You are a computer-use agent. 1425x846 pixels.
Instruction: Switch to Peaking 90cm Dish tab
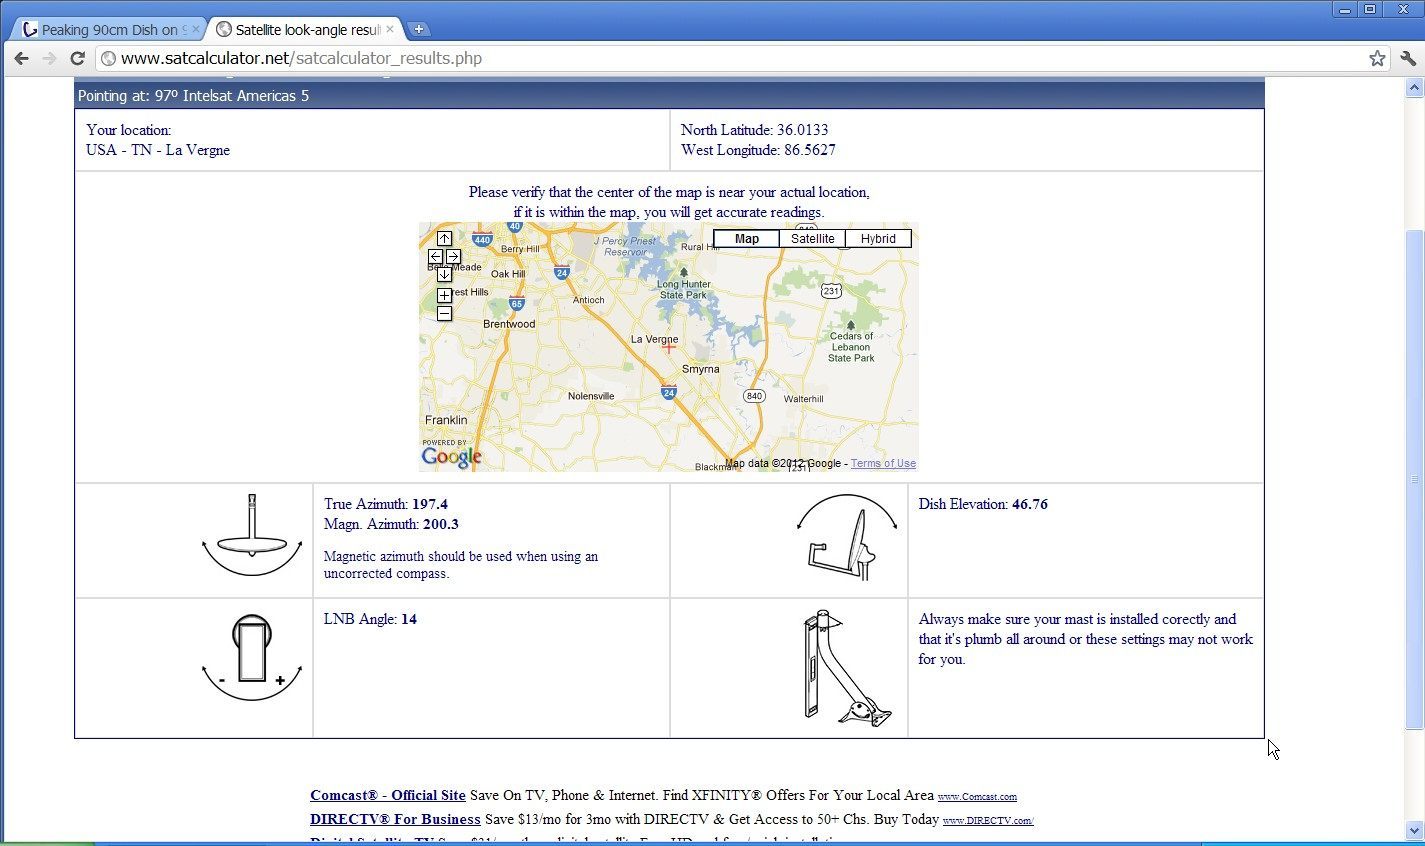107,29
